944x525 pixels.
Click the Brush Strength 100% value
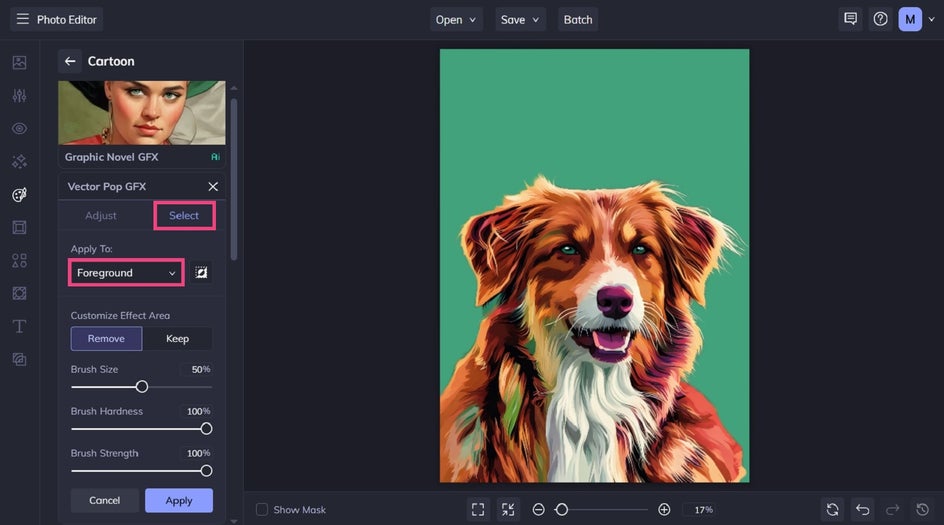[198, 453]
